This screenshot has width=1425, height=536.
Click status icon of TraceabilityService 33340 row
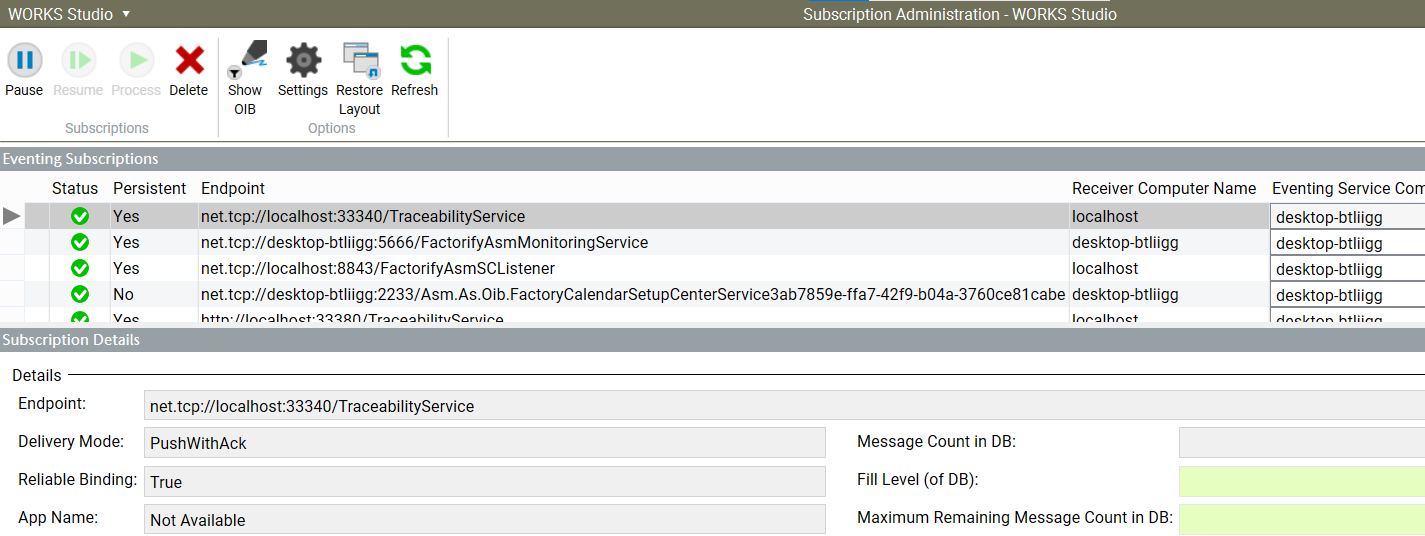[80, 216]
